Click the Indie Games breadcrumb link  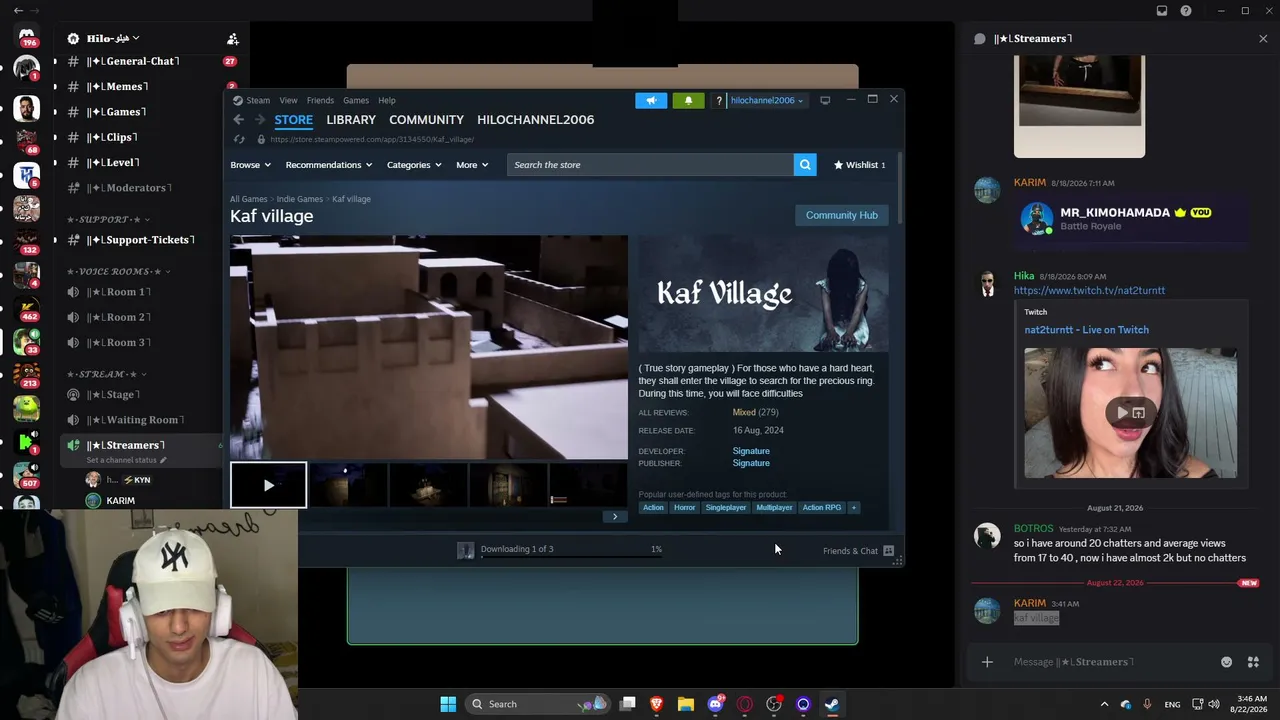[x=299, y=199]
